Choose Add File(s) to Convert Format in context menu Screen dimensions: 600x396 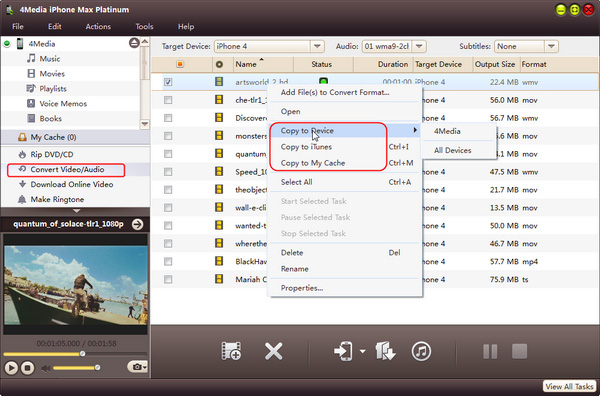344,92
